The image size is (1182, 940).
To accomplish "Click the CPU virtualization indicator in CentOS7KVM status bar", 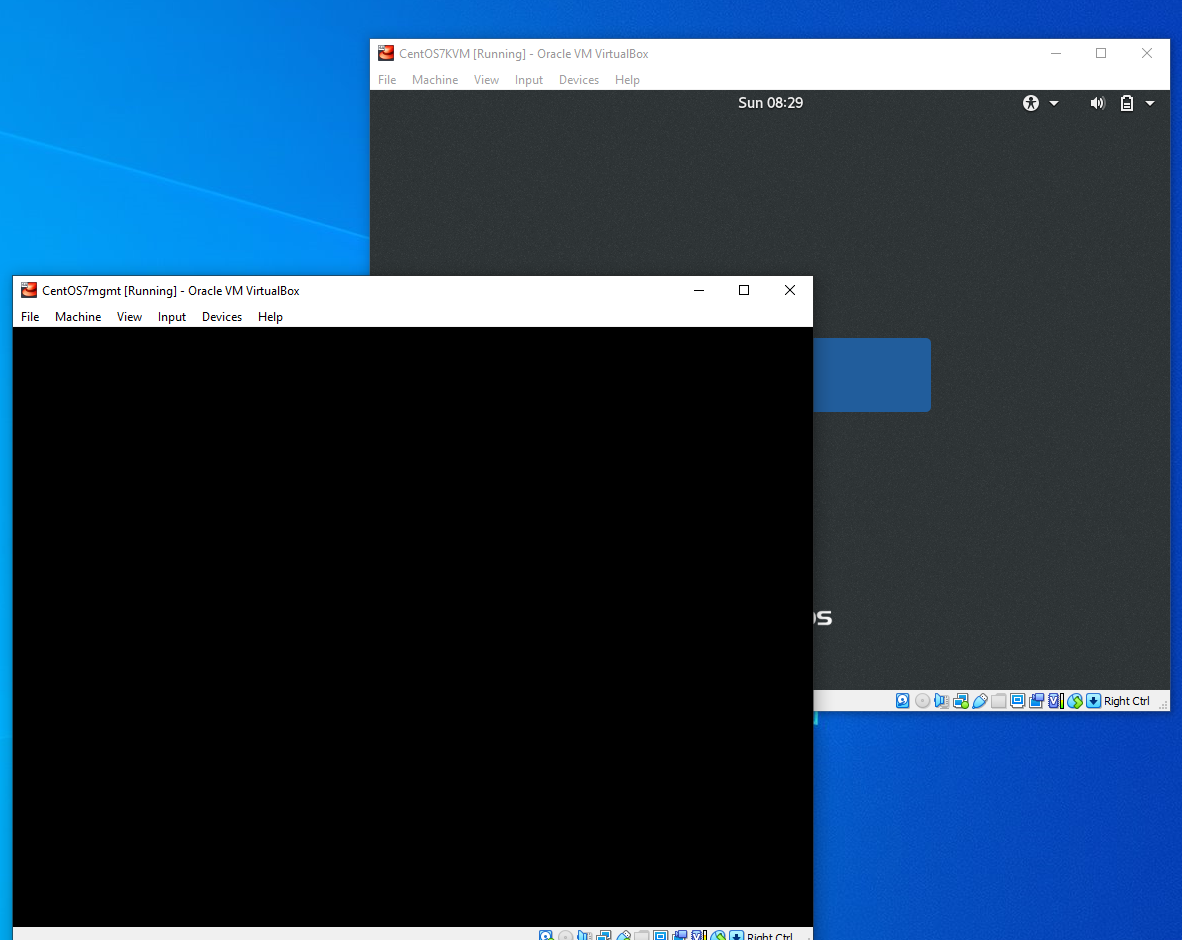I will click(x=1055, y=701).
